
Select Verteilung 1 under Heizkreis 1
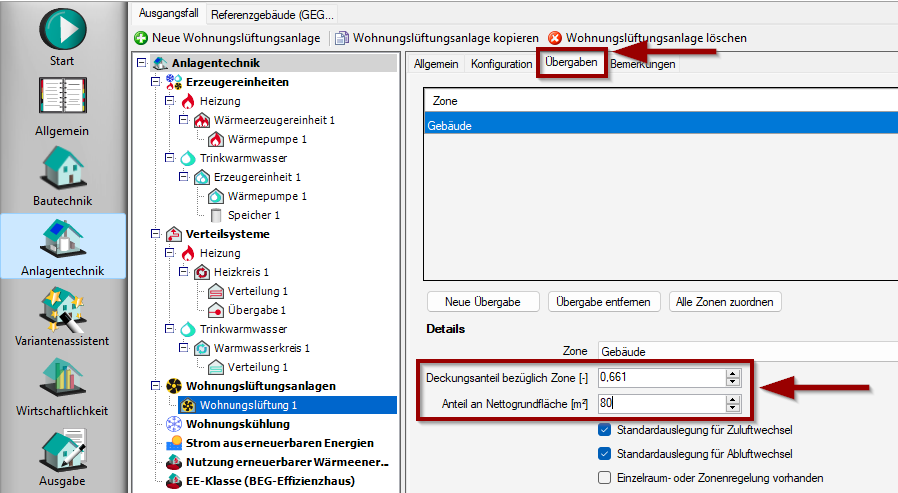pos(258,291)
